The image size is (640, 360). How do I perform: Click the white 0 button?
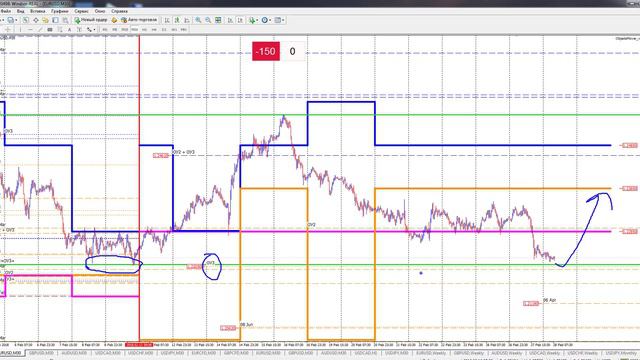[x=292, y=51]
